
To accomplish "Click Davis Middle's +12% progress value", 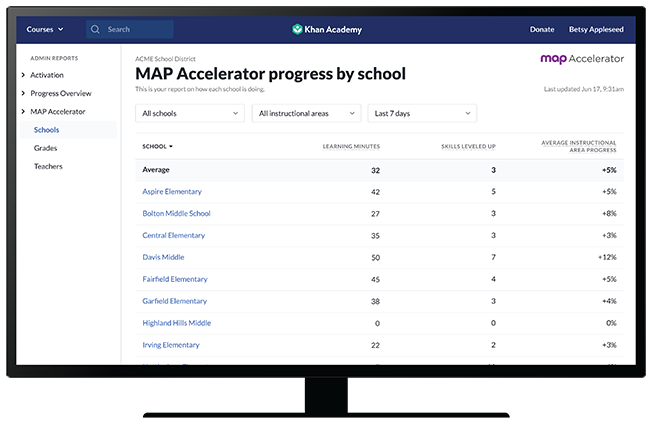I will pos(607,257).
